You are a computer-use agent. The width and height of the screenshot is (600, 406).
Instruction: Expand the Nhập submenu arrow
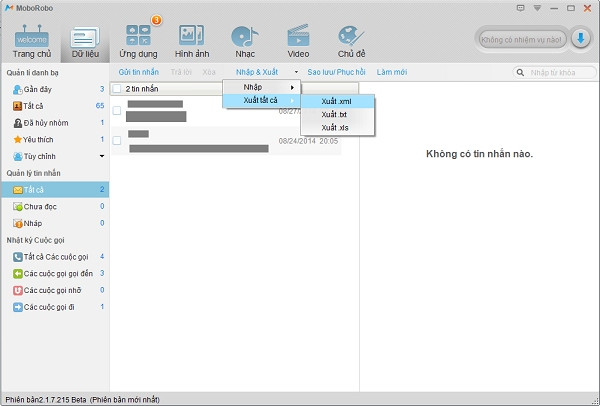(x=292, y=88)
